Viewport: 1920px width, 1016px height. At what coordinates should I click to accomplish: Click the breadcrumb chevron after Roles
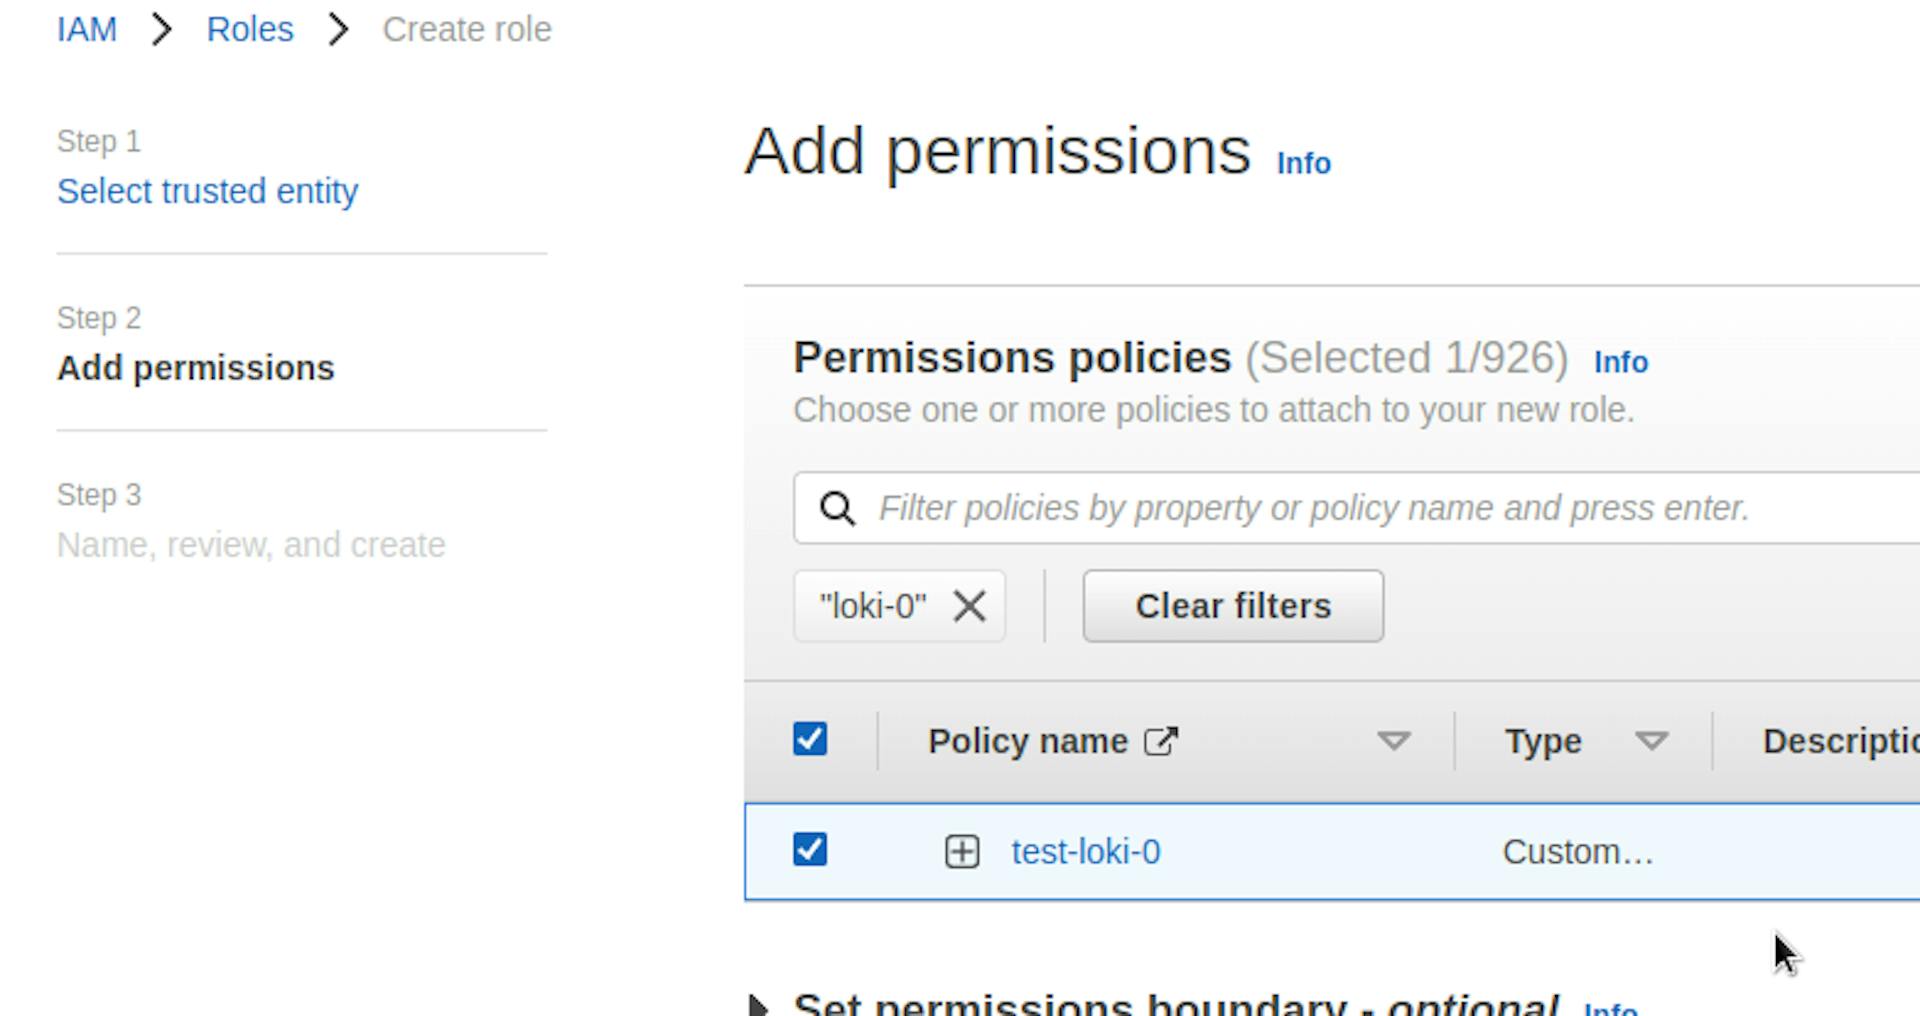[339, 30]
